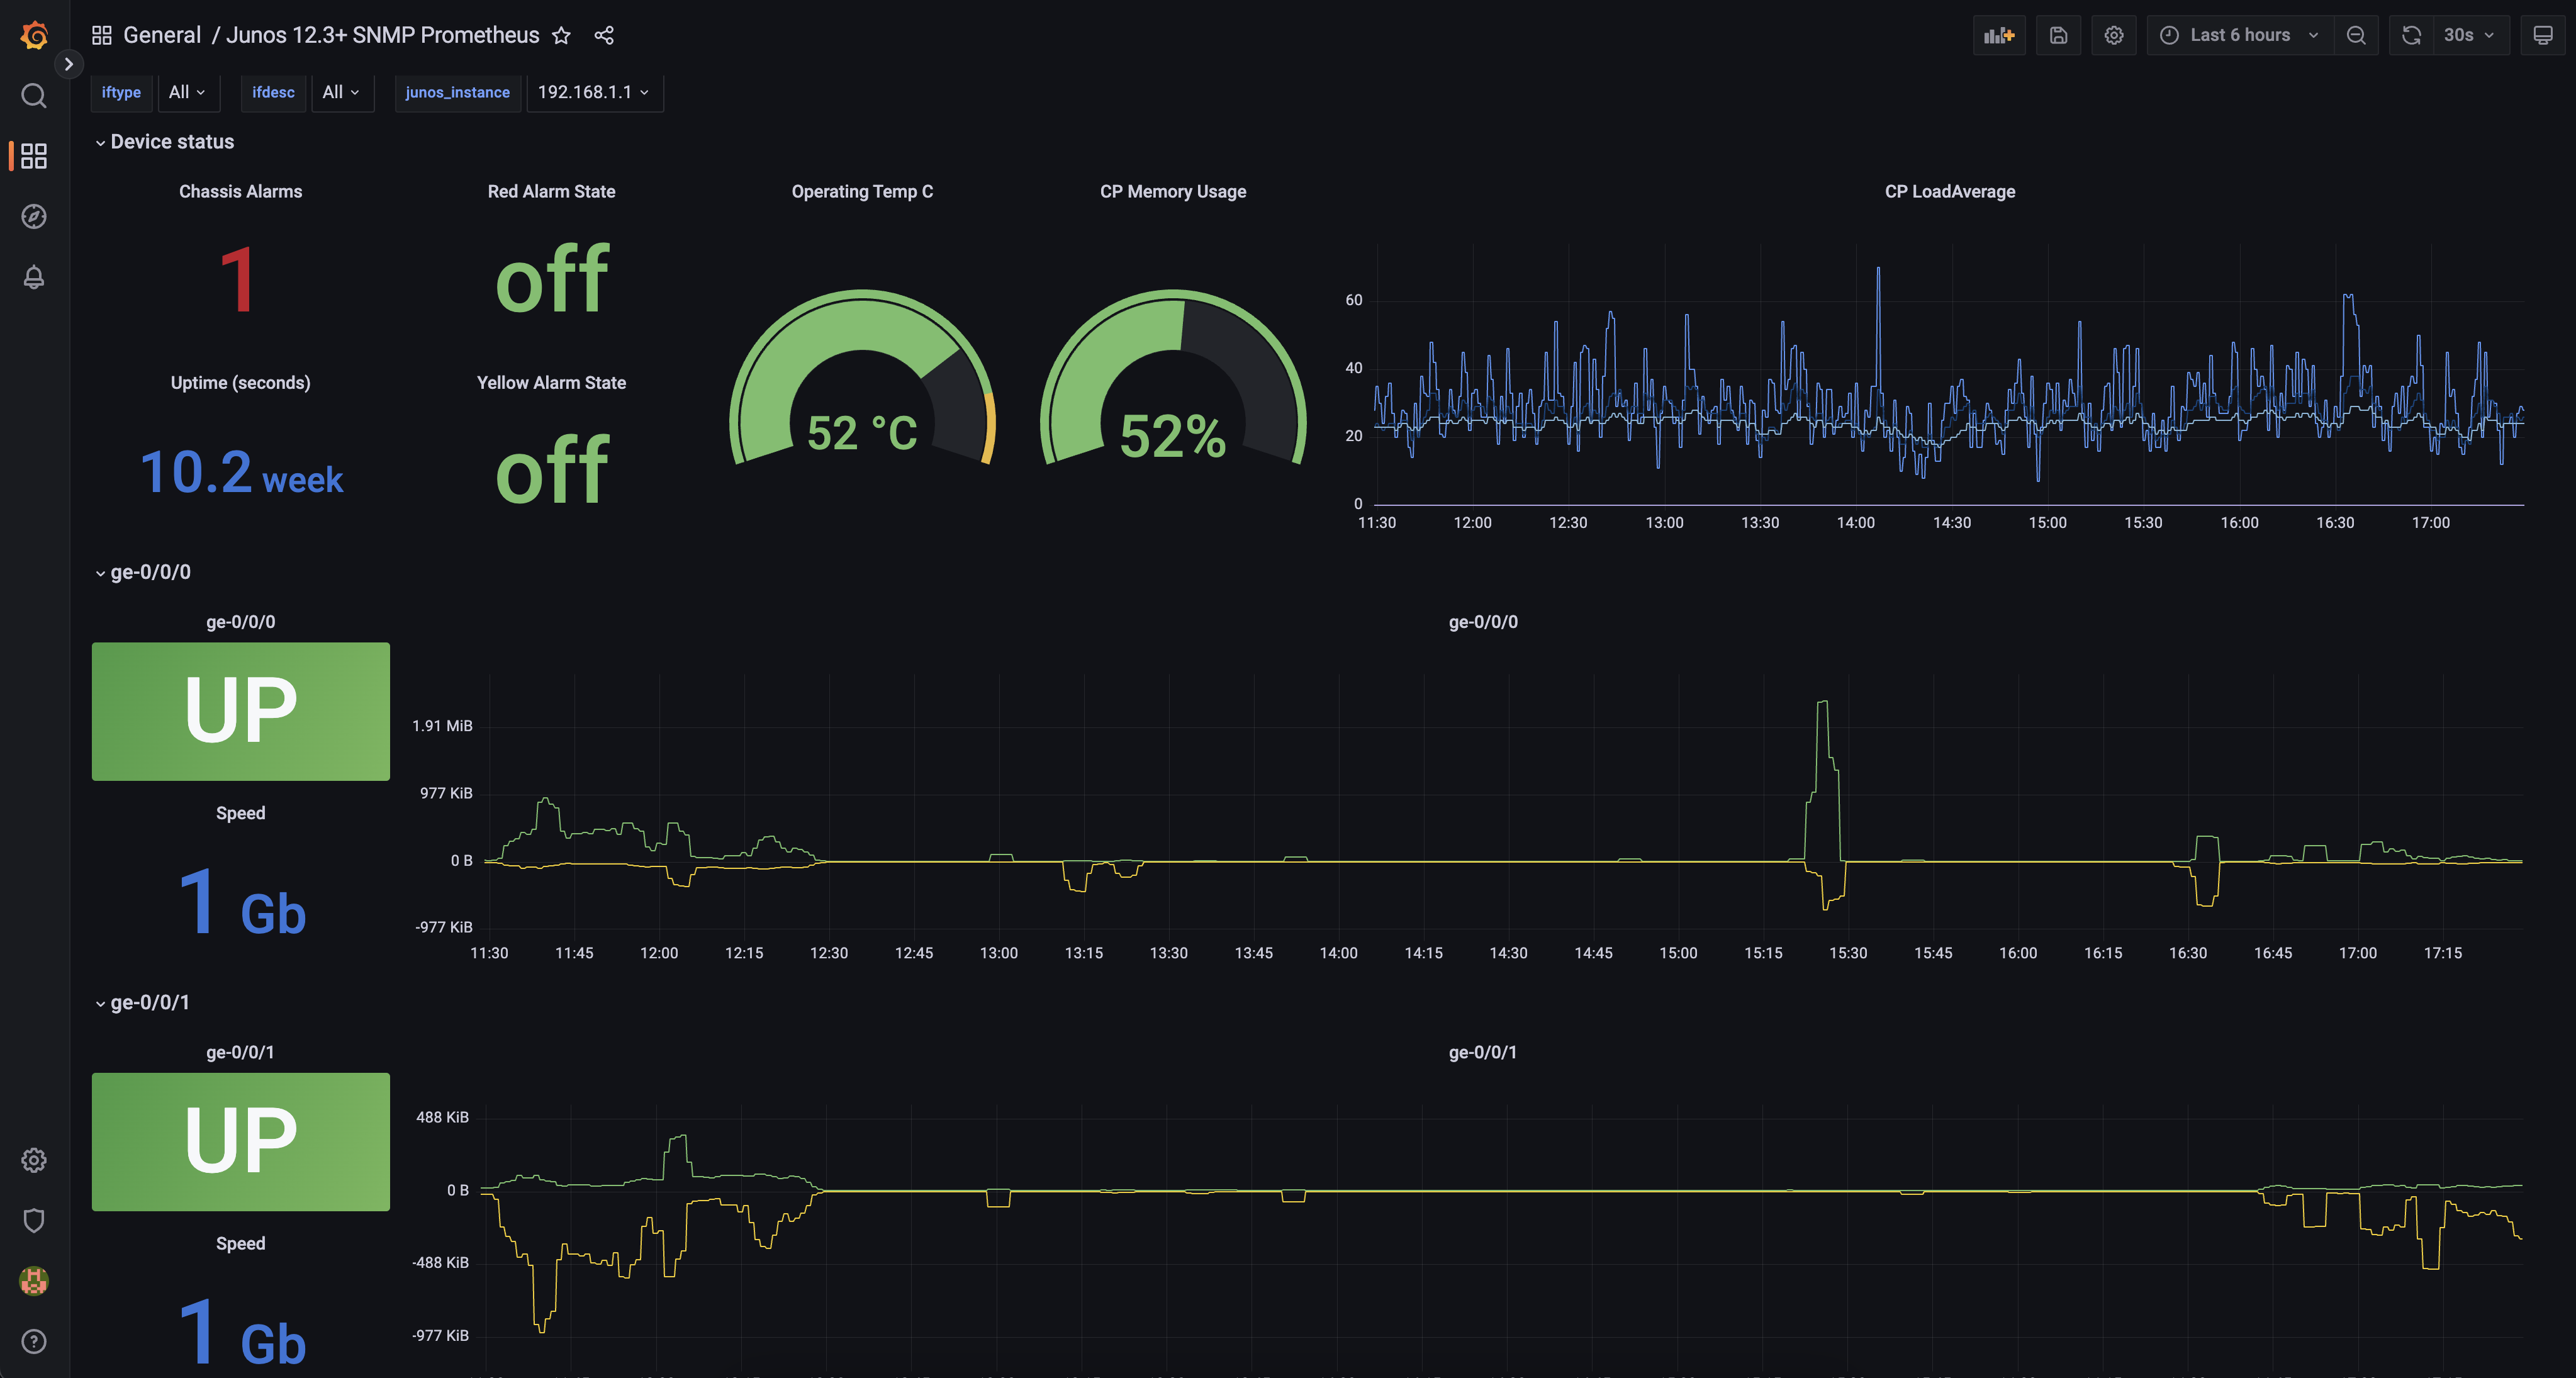Click the CP Memory 52% gauge

point(1173,378)
